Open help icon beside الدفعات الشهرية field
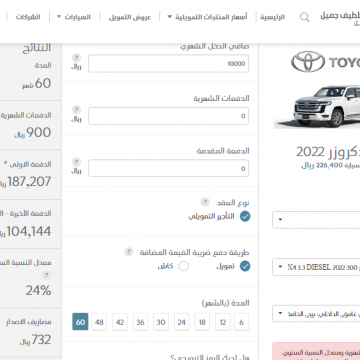 coord(76,110)
